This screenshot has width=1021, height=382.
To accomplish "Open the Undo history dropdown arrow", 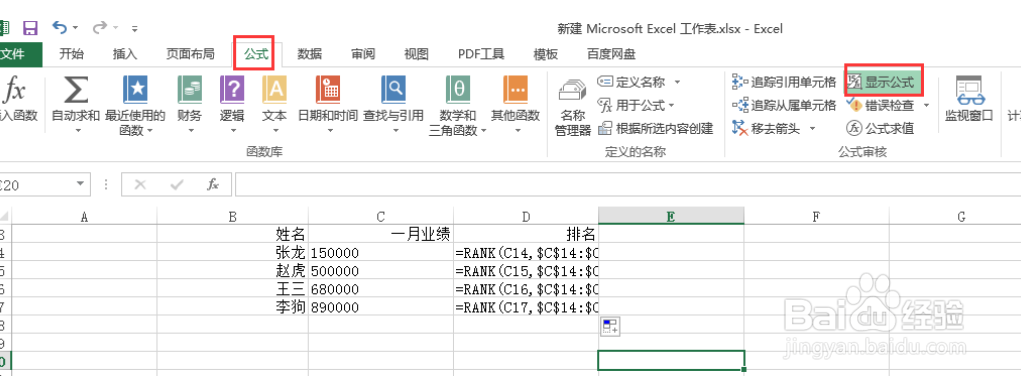I will tap(76, 28).
